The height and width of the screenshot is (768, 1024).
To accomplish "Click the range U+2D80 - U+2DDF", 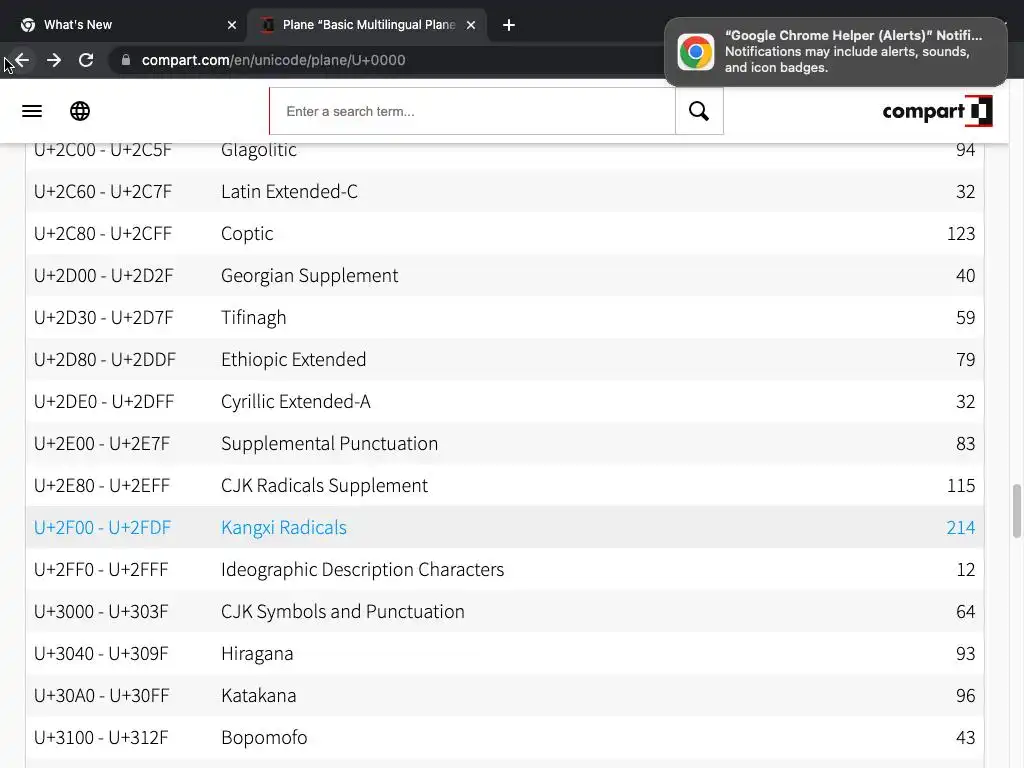I will coord(104,359).
